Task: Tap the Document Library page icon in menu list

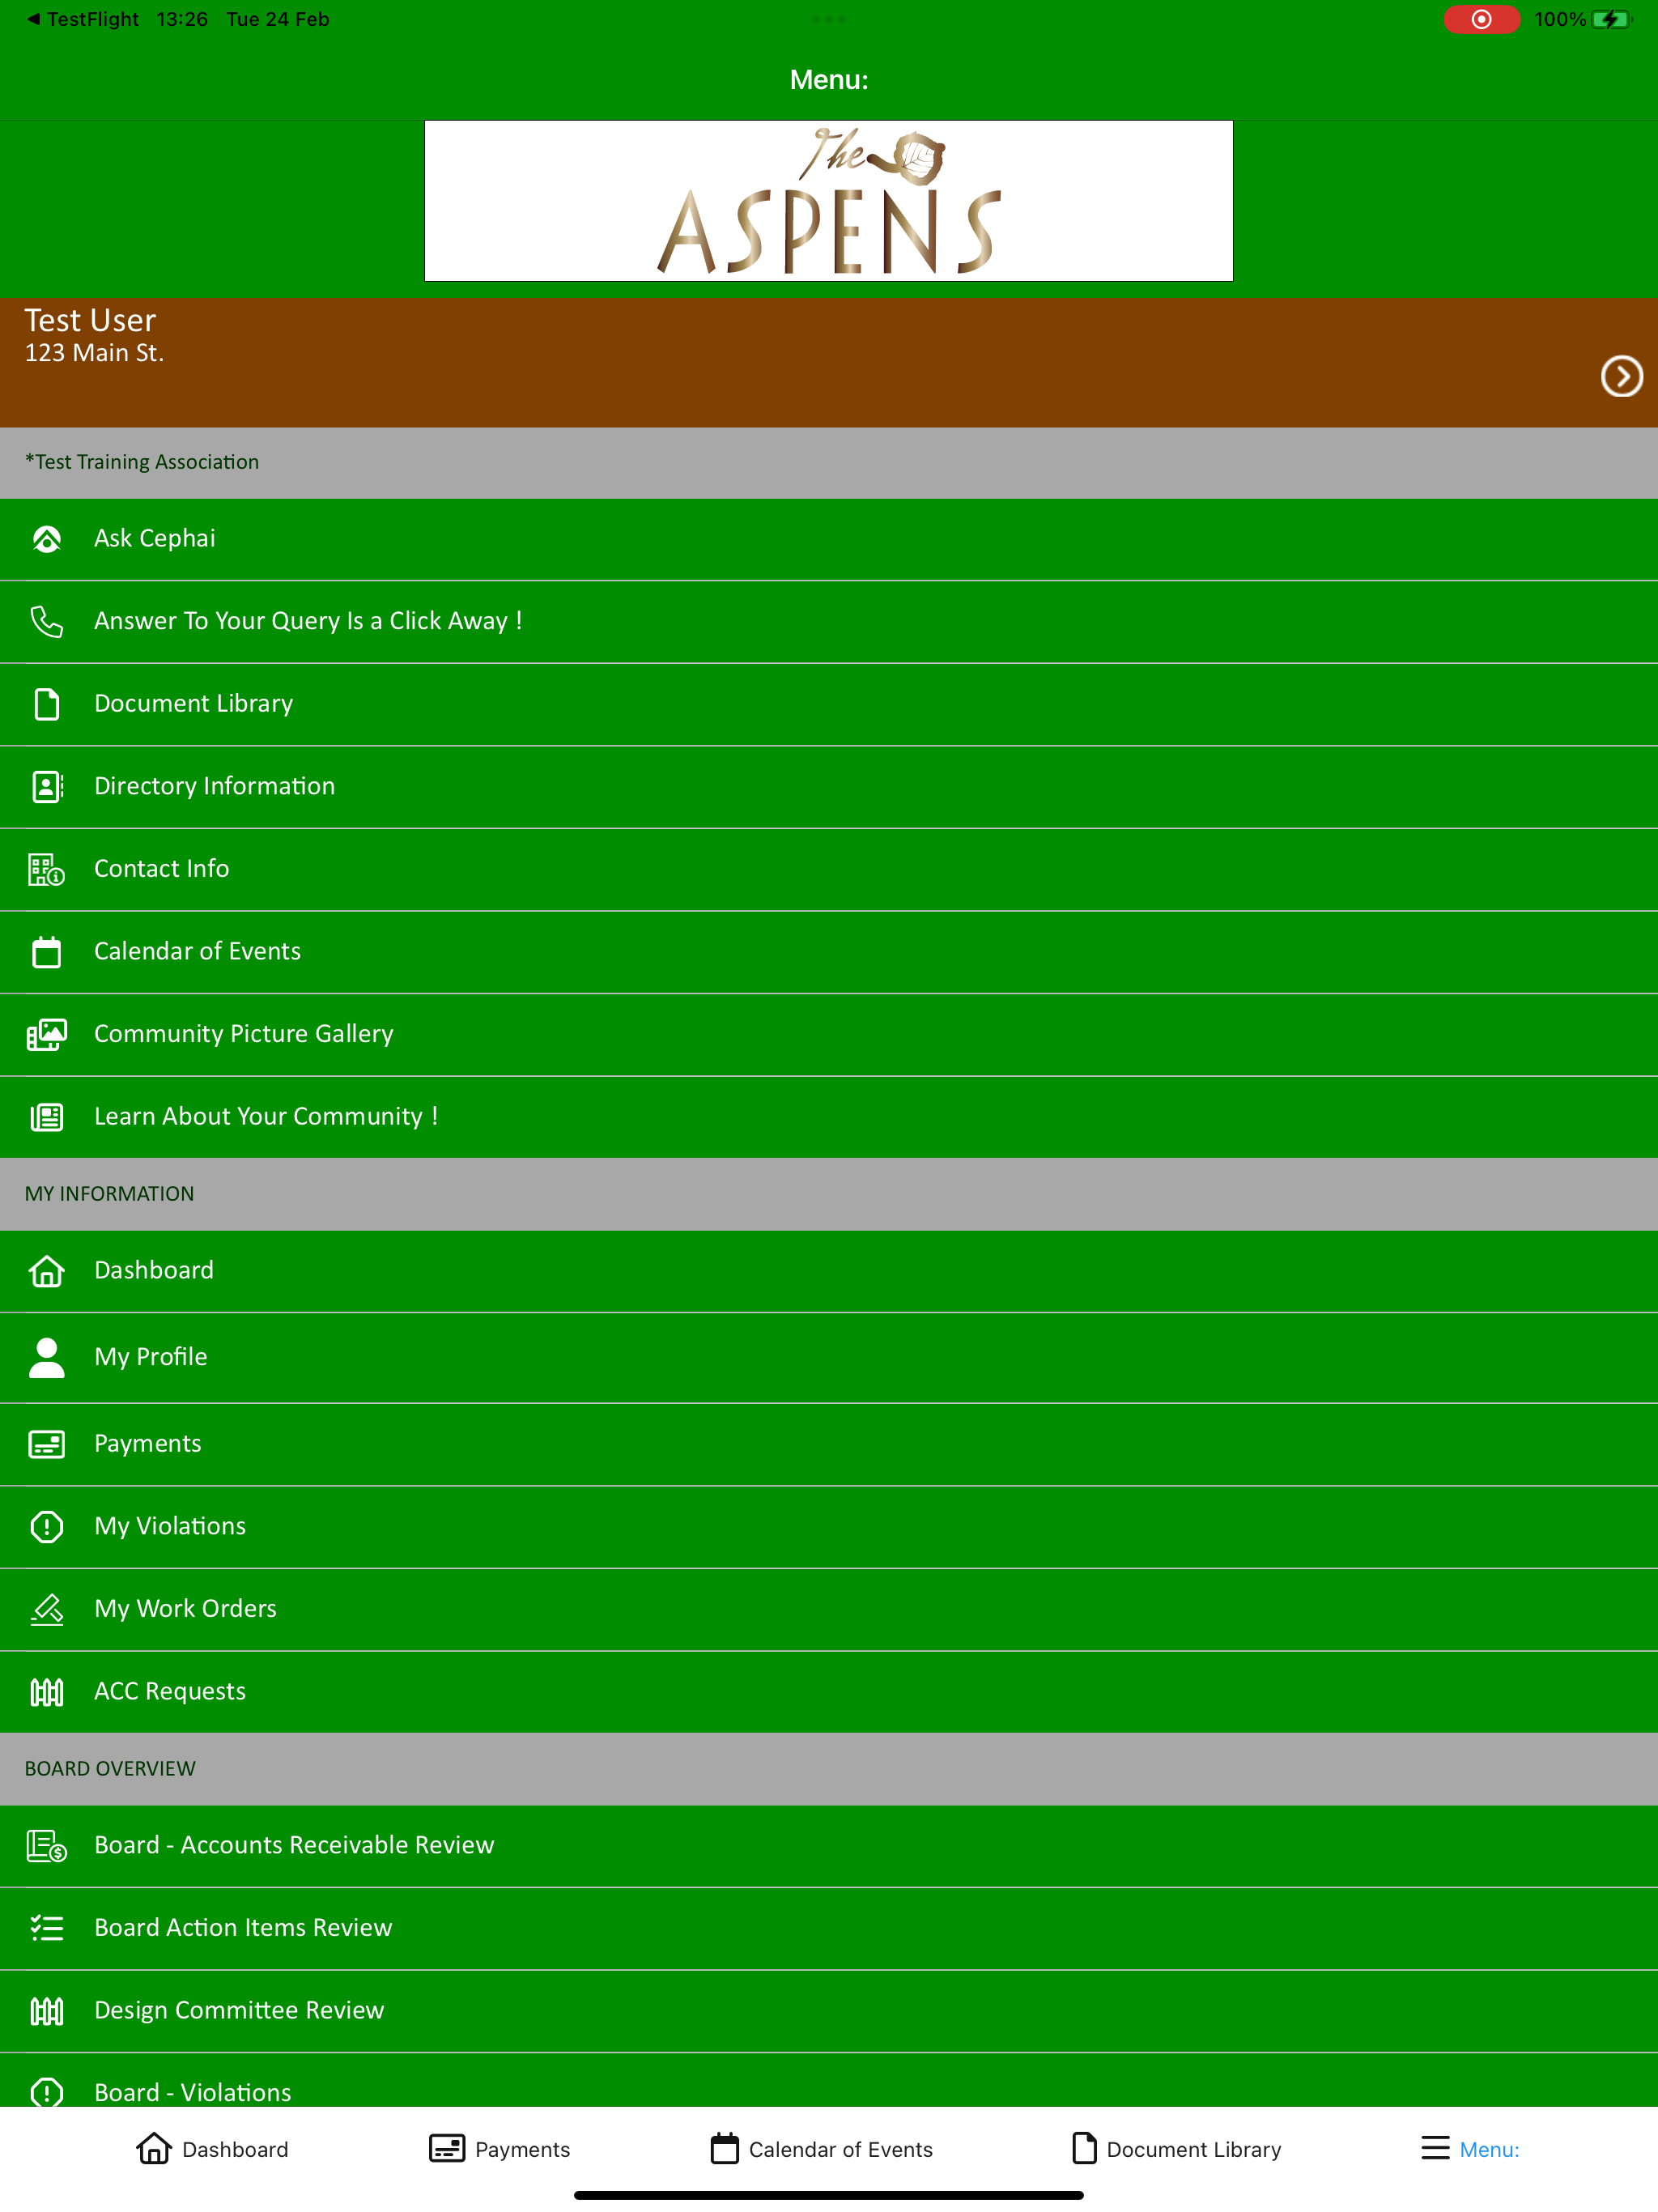Action: (47, 704)
